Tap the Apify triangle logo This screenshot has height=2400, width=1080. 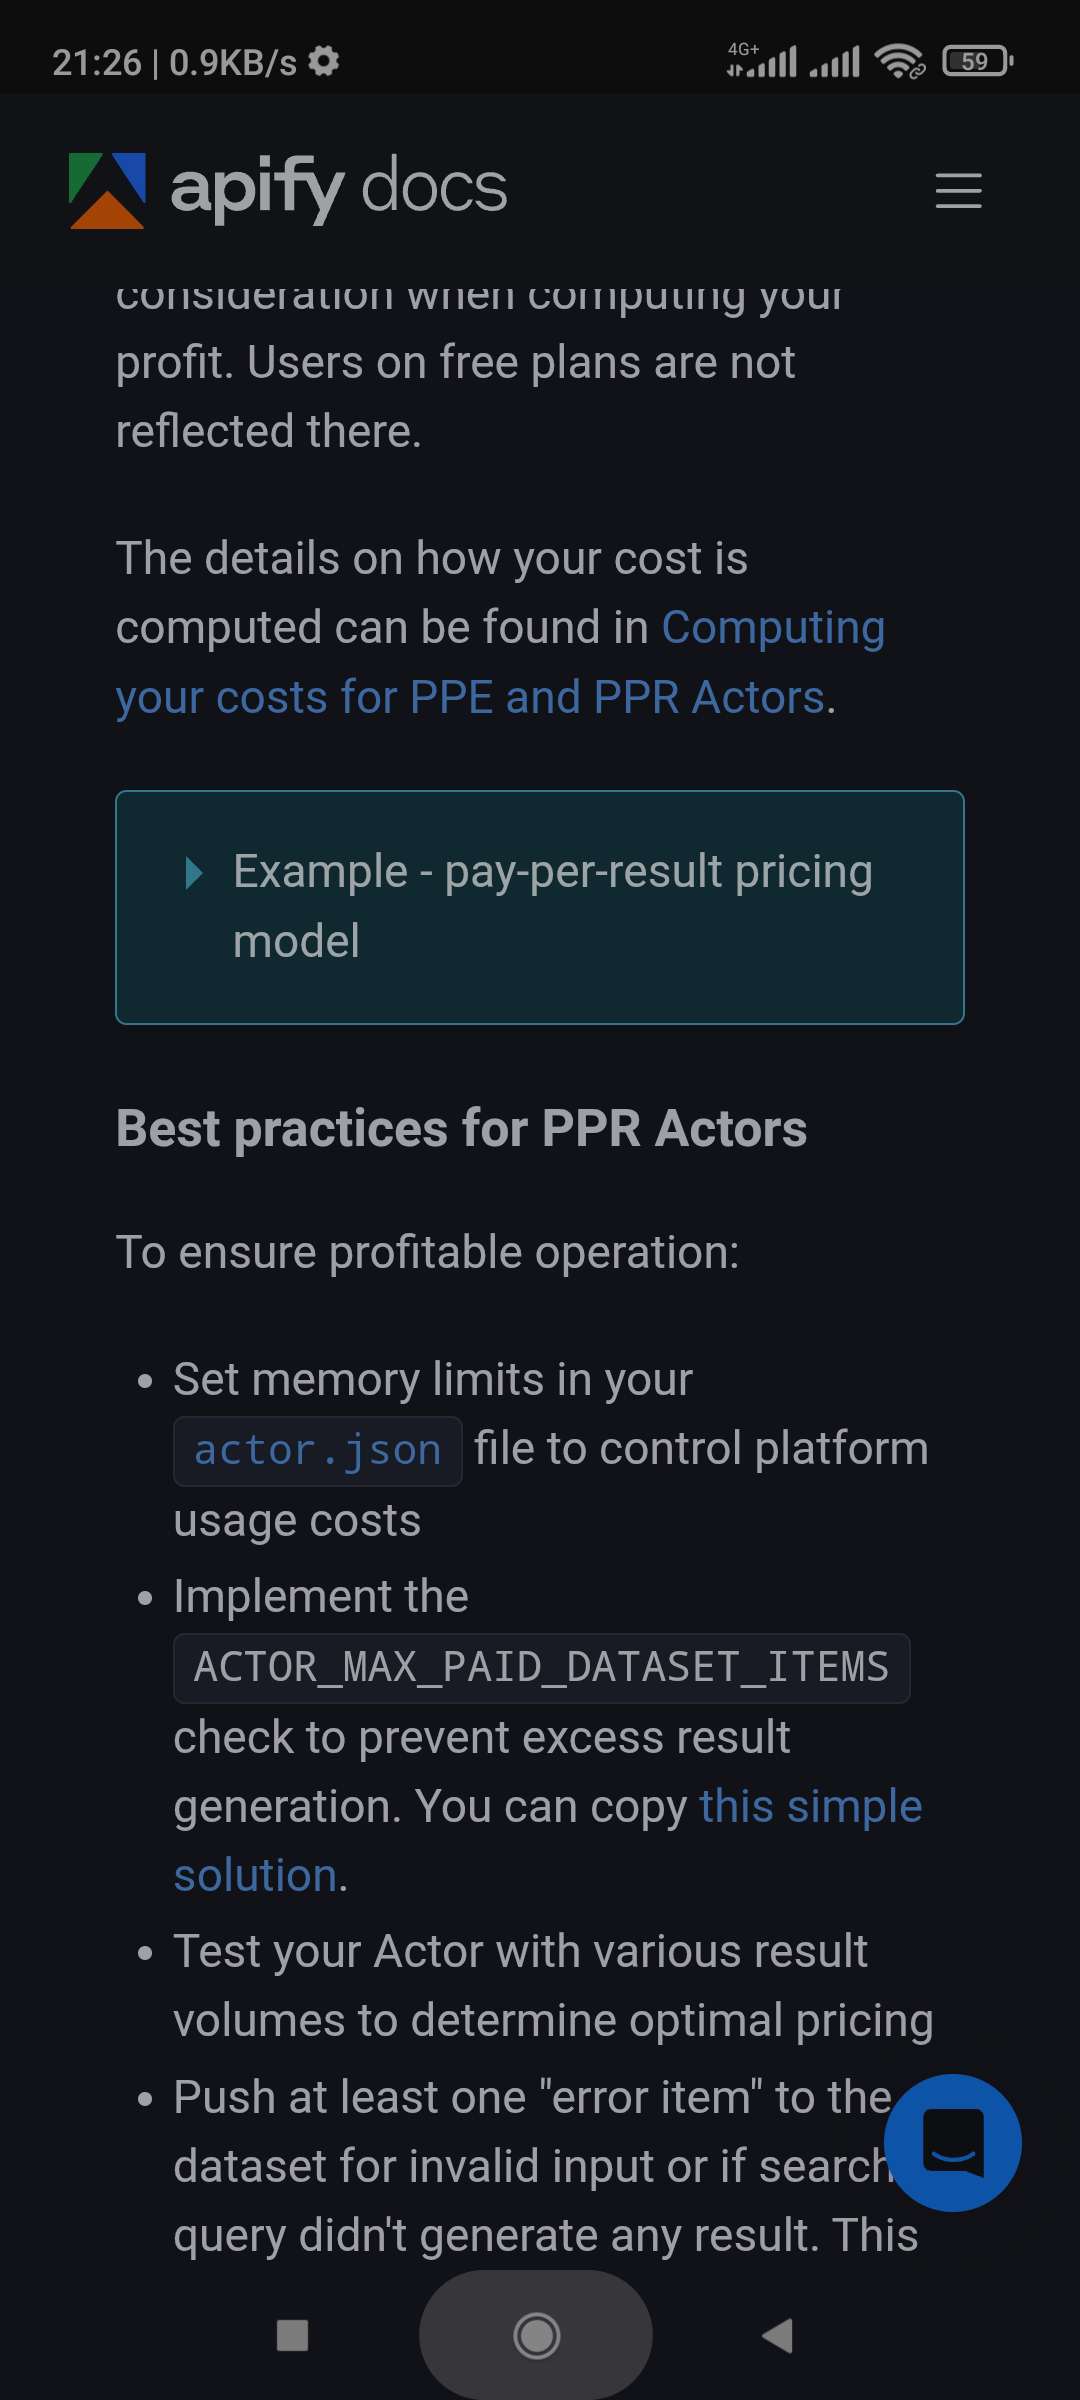click(107, 190)
